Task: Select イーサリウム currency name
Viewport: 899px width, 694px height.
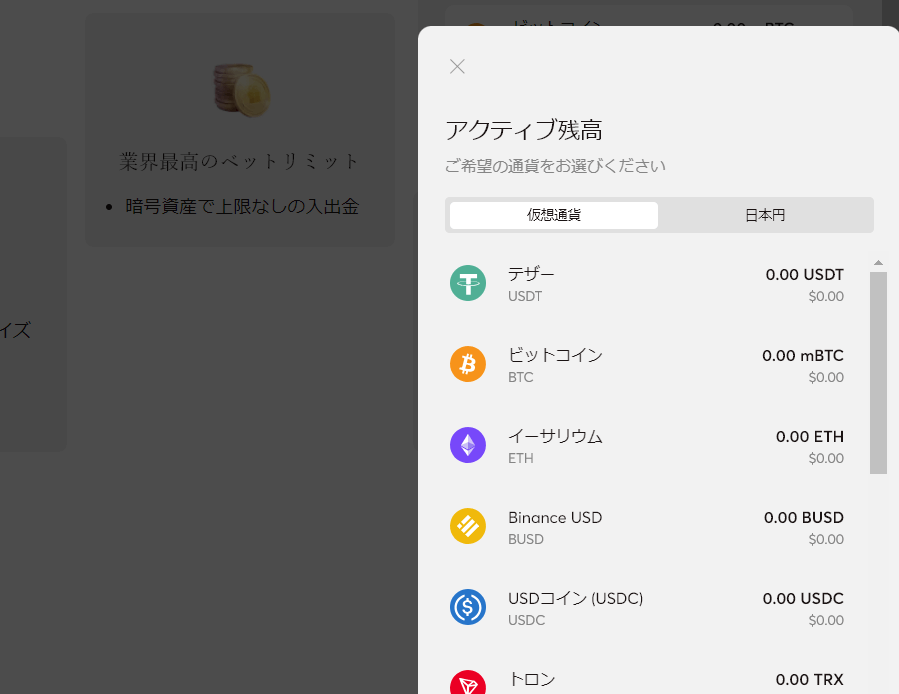Action: click(x=555, y=436)
